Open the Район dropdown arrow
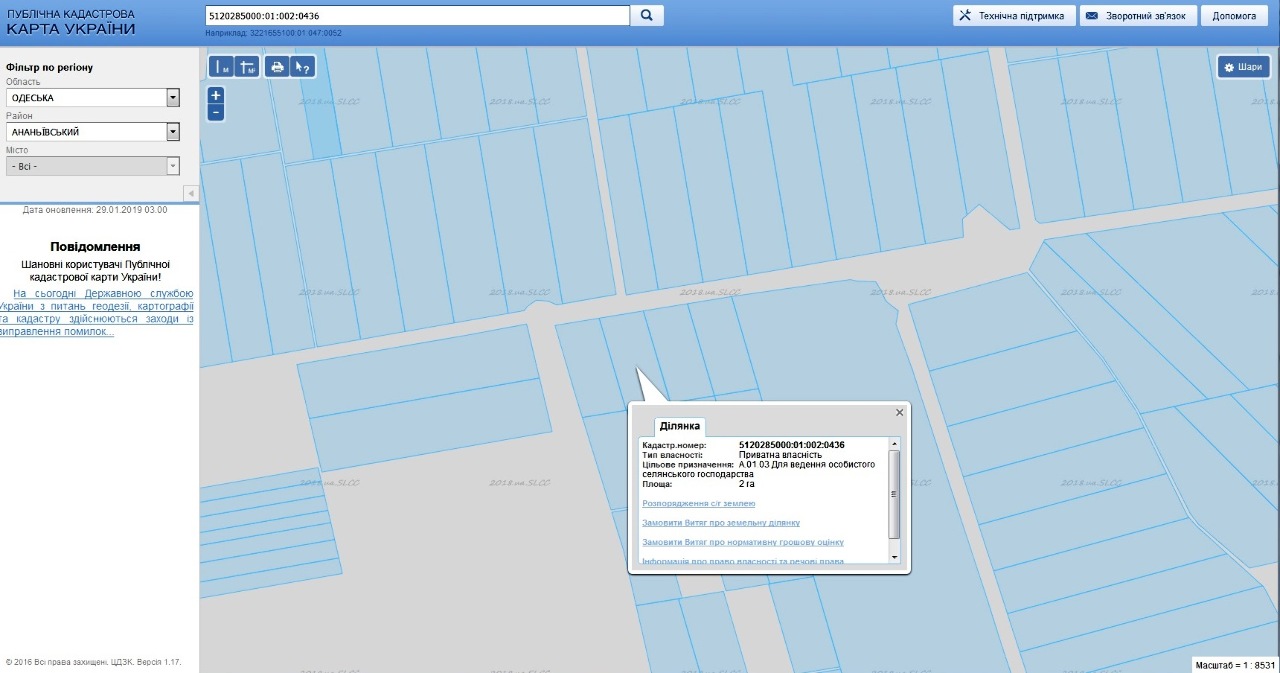The width and height of the screenshot is (1280, 673). click(x=173, y=132)
